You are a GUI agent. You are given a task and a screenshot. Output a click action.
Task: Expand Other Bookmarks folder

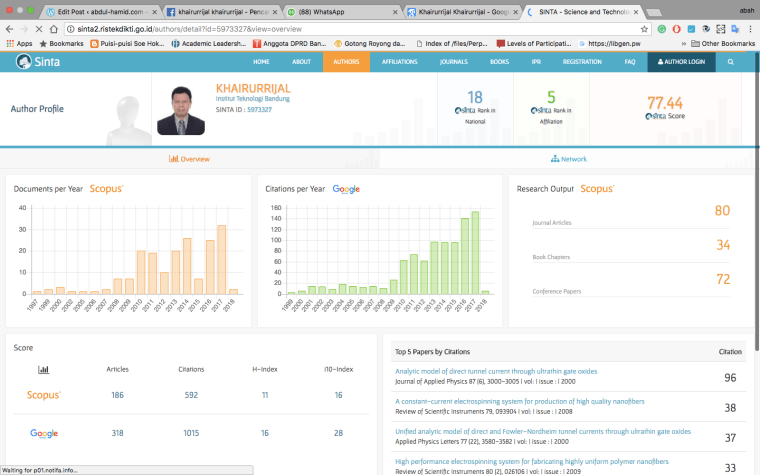(723, 44)
